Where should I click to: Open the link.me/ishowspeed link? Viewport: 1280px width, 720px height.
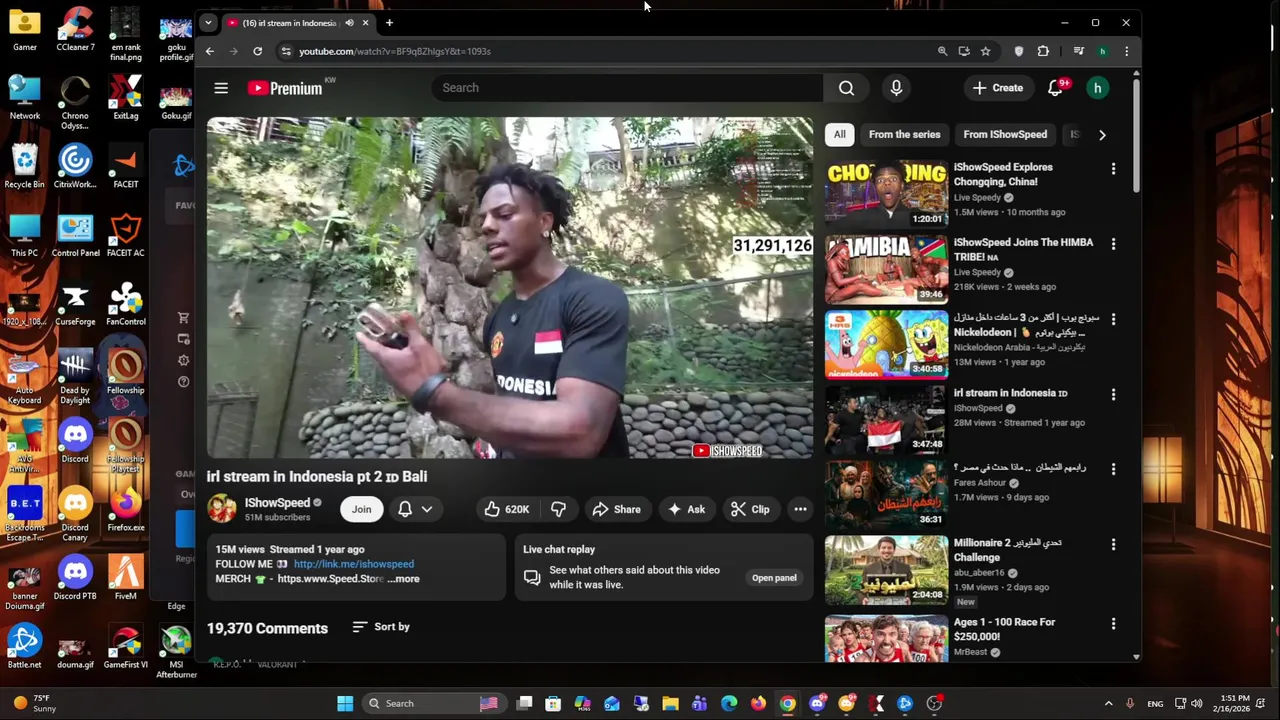[353, 564]
